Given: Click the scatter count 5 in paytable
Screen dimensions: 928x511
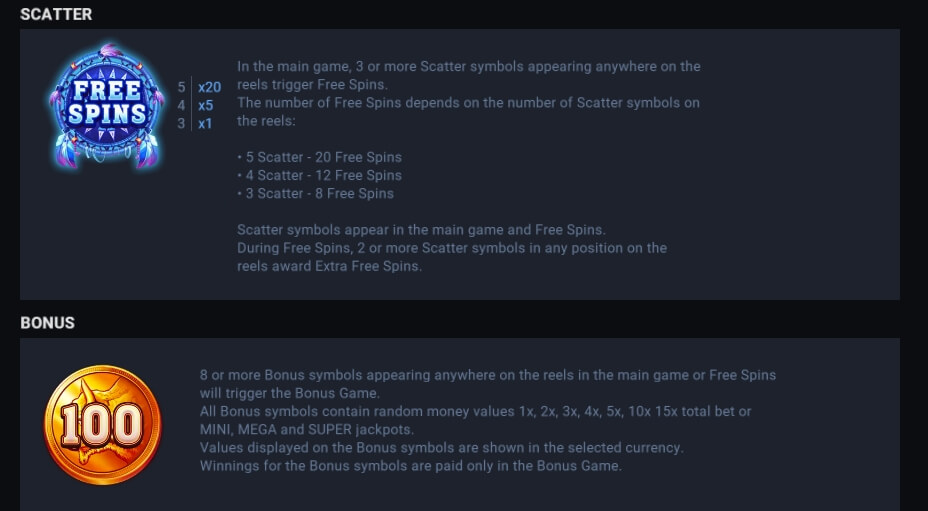Looking at the screenshot, I should point(181,87).
